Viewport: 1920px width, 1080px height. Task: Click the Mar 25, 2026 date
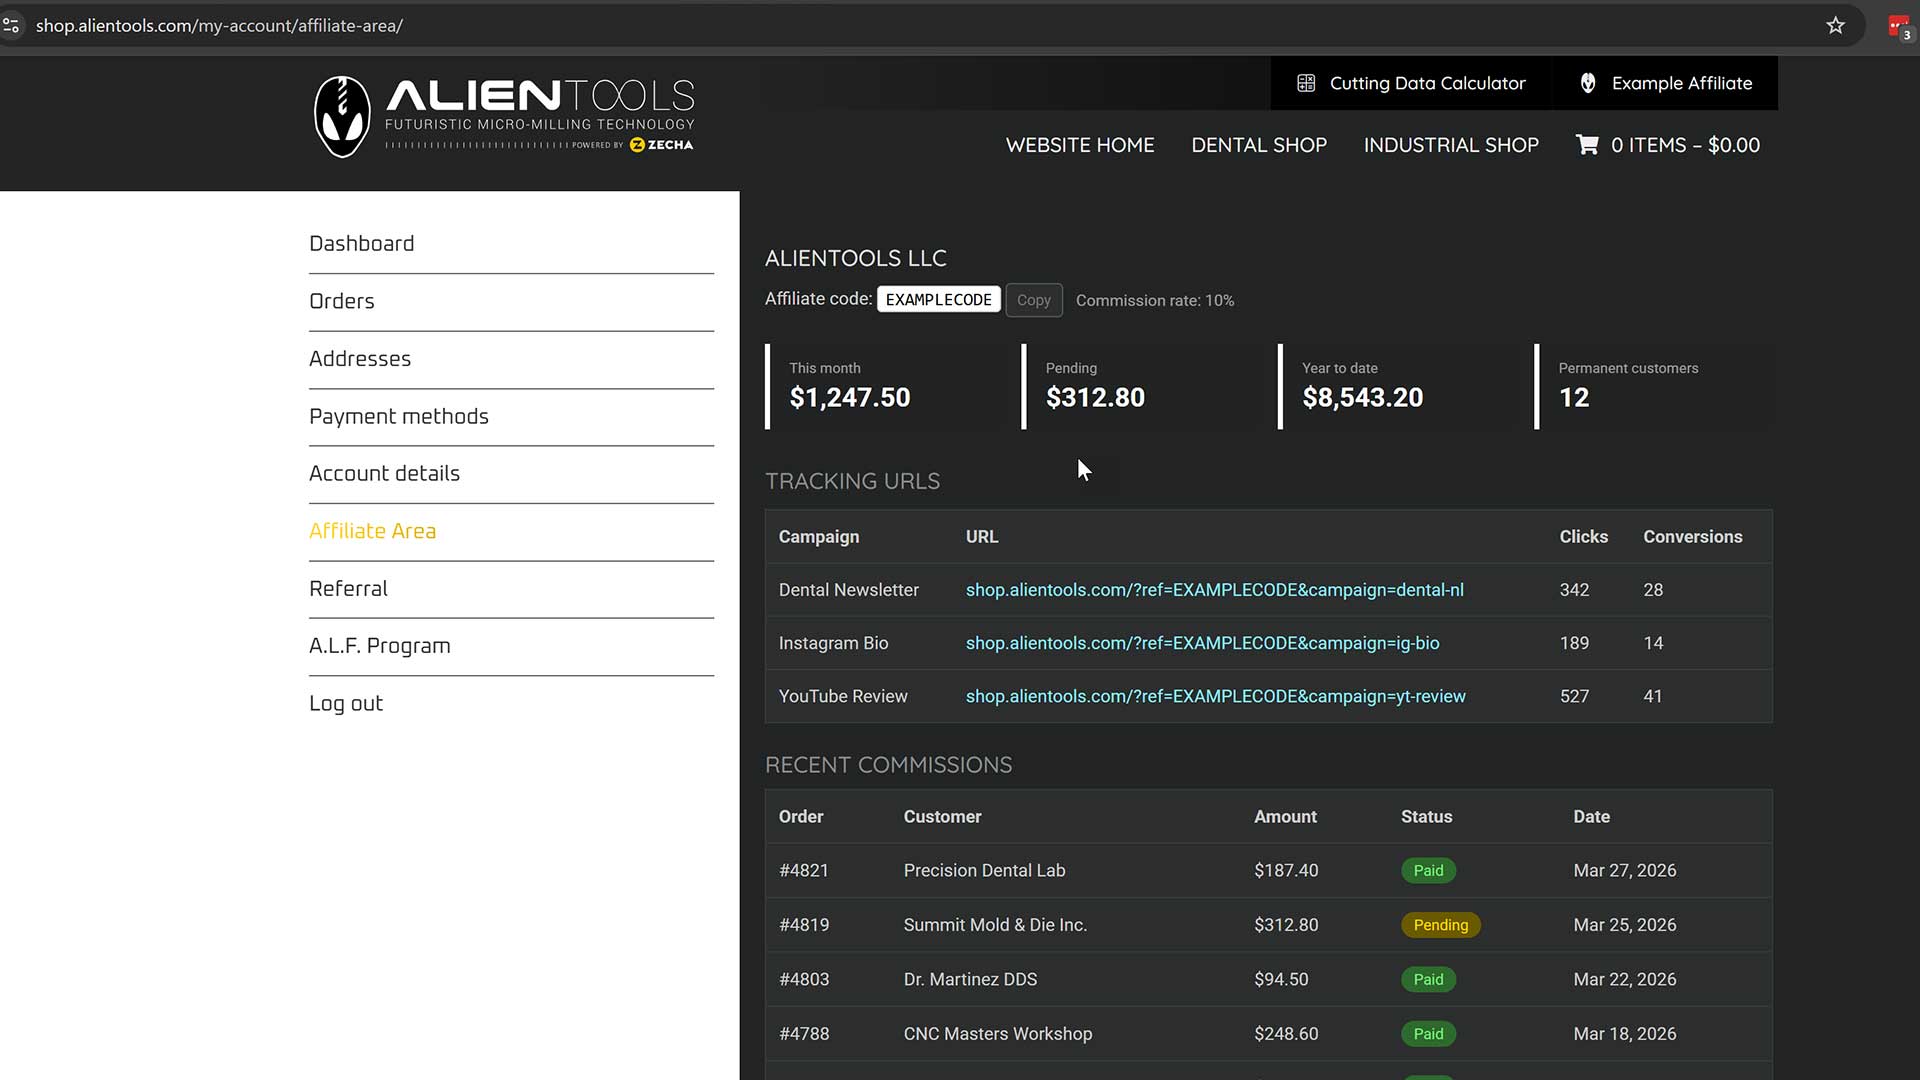tap(1624, 925)
